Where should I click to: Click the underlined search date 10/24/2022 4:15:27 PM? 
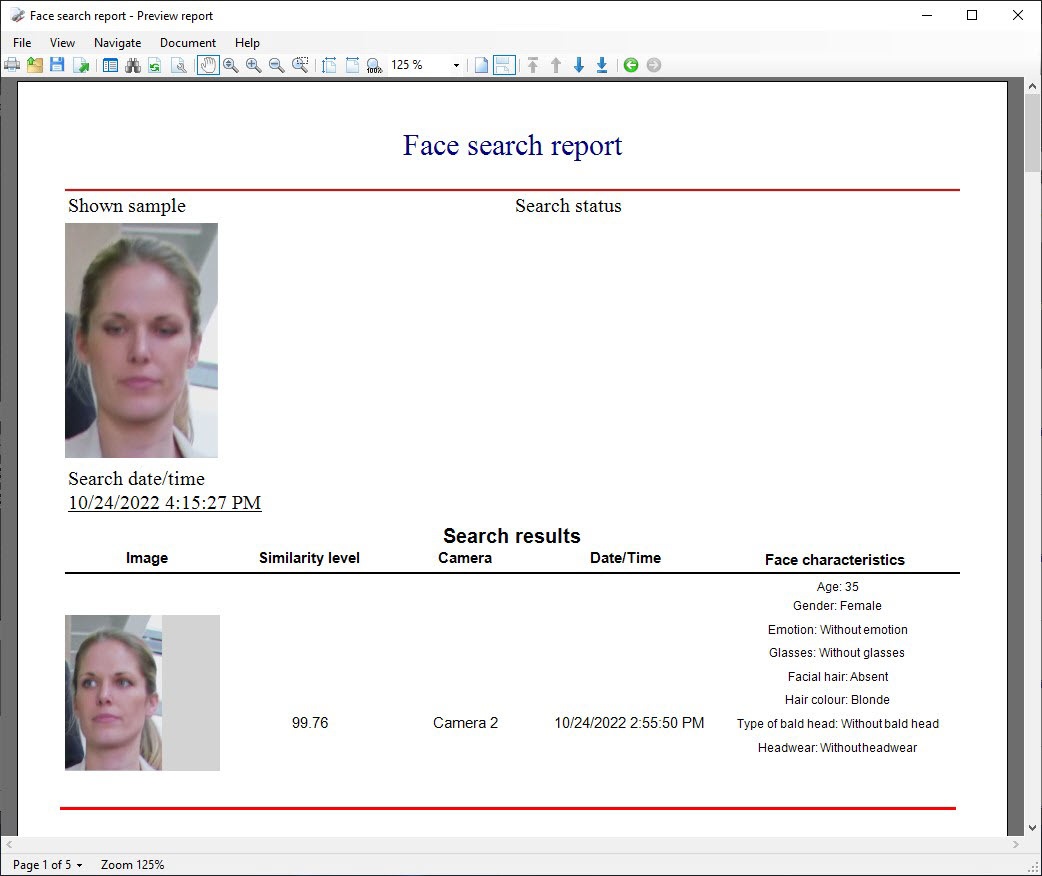pyautogui.click(x=164, y=502)
